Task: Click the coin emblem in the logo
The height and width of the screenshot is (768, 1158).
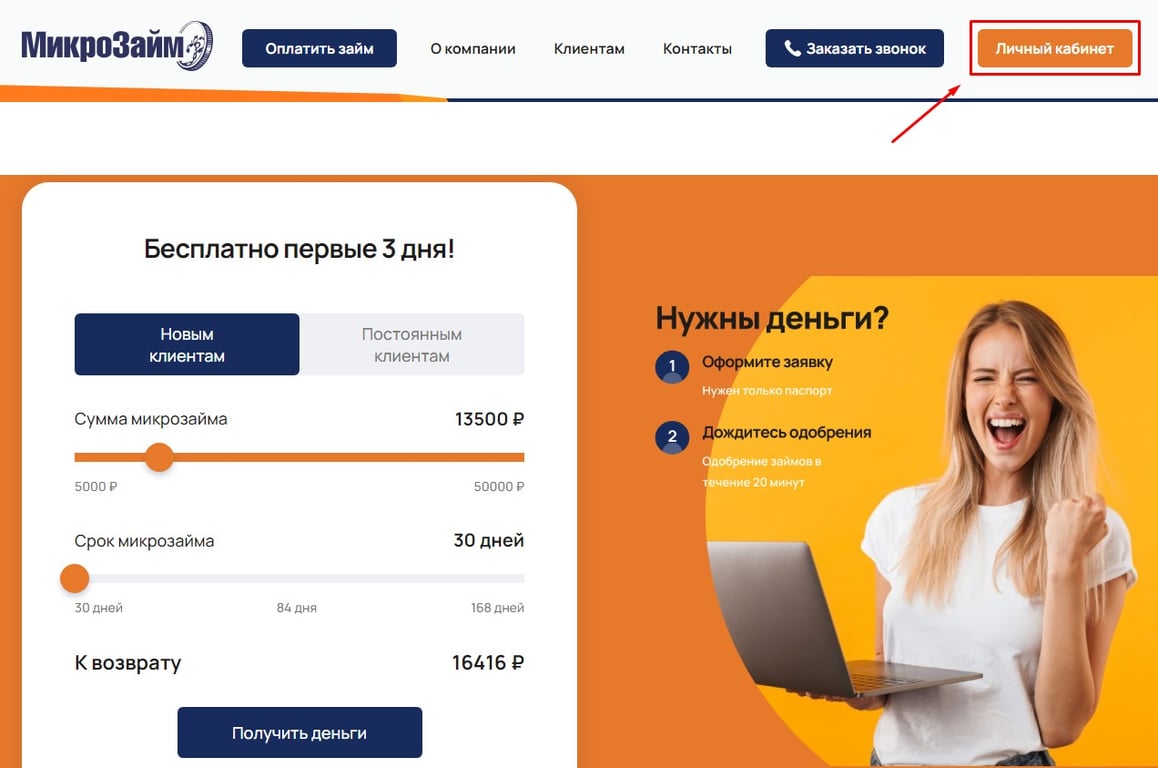Action: coord(196,46)
